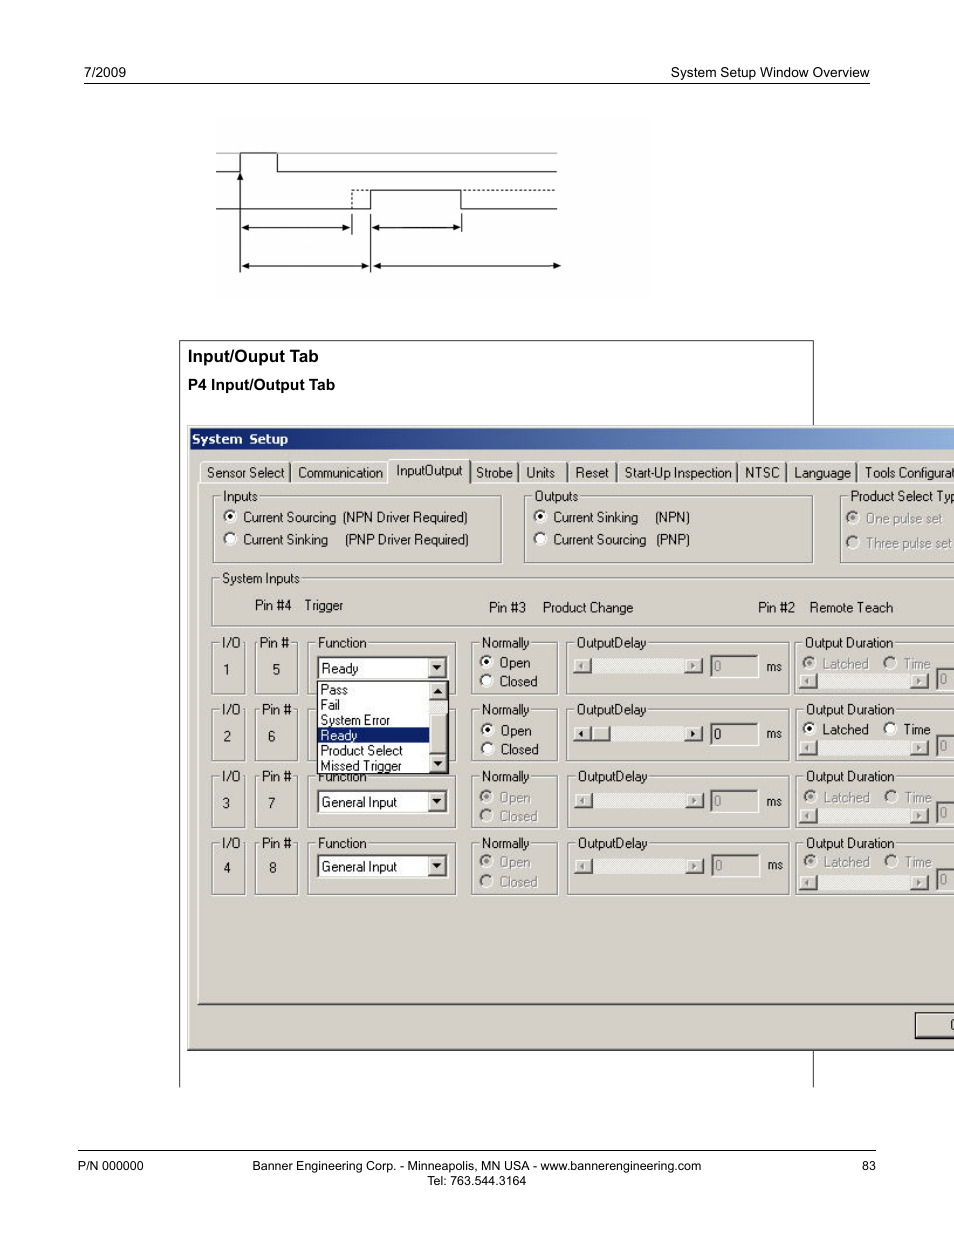954x1235 pixels.
Task: Choose Fail from function list
Action: click(x=373, y=705)
